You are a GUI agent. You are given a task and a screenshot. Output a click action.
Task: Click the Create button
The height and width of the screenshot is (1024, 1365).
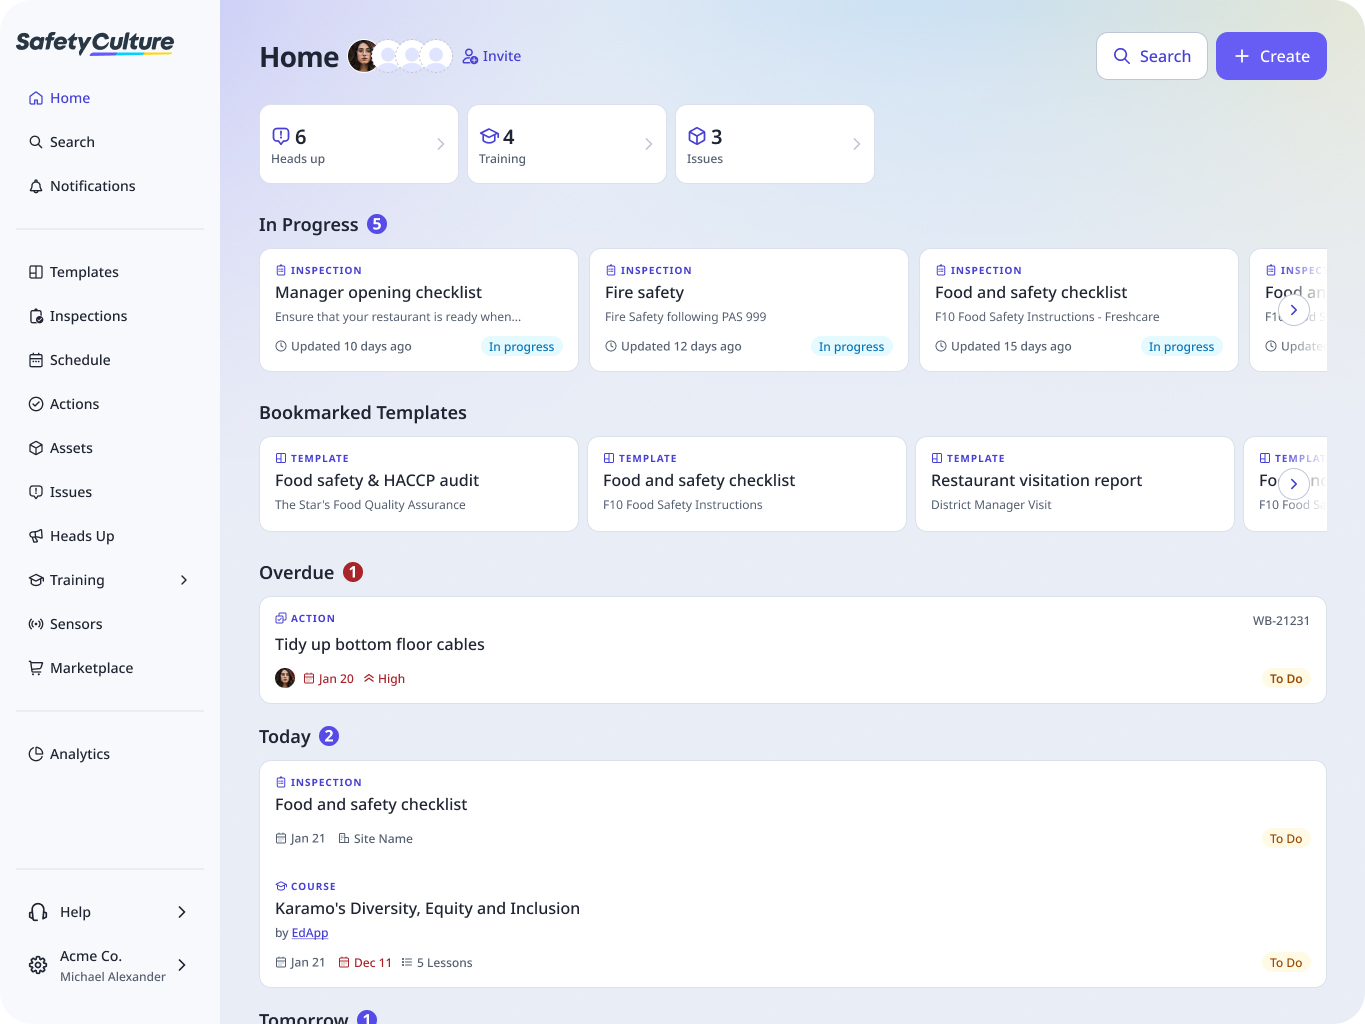(1271, 56)
